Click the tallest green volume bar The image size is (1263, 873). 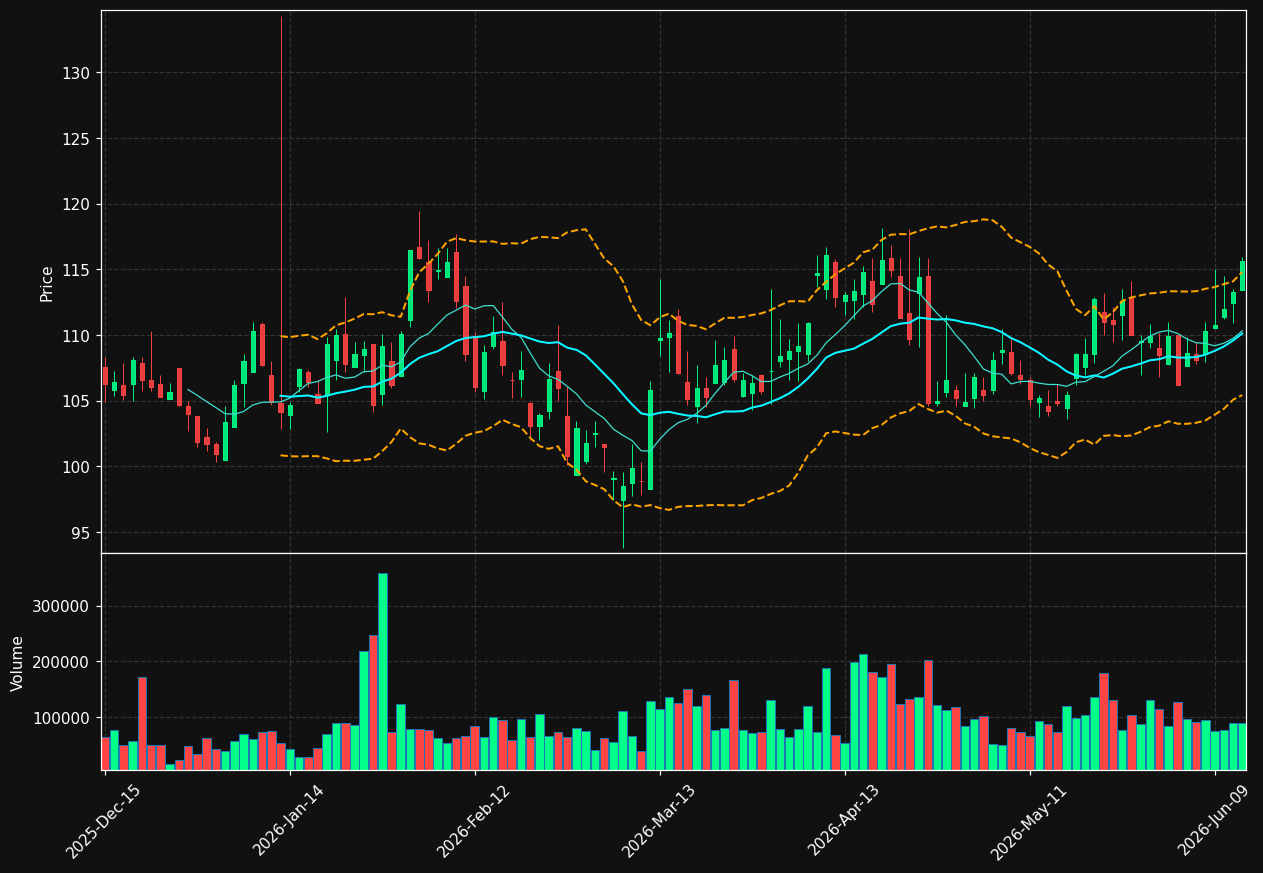click(382, 671)
